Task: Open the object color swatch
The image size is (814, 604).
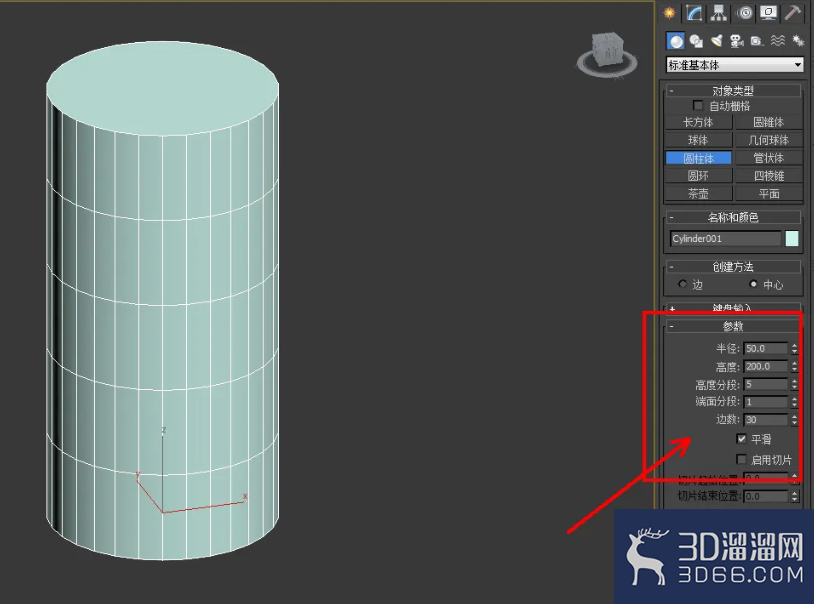Action: pos(792,238)
